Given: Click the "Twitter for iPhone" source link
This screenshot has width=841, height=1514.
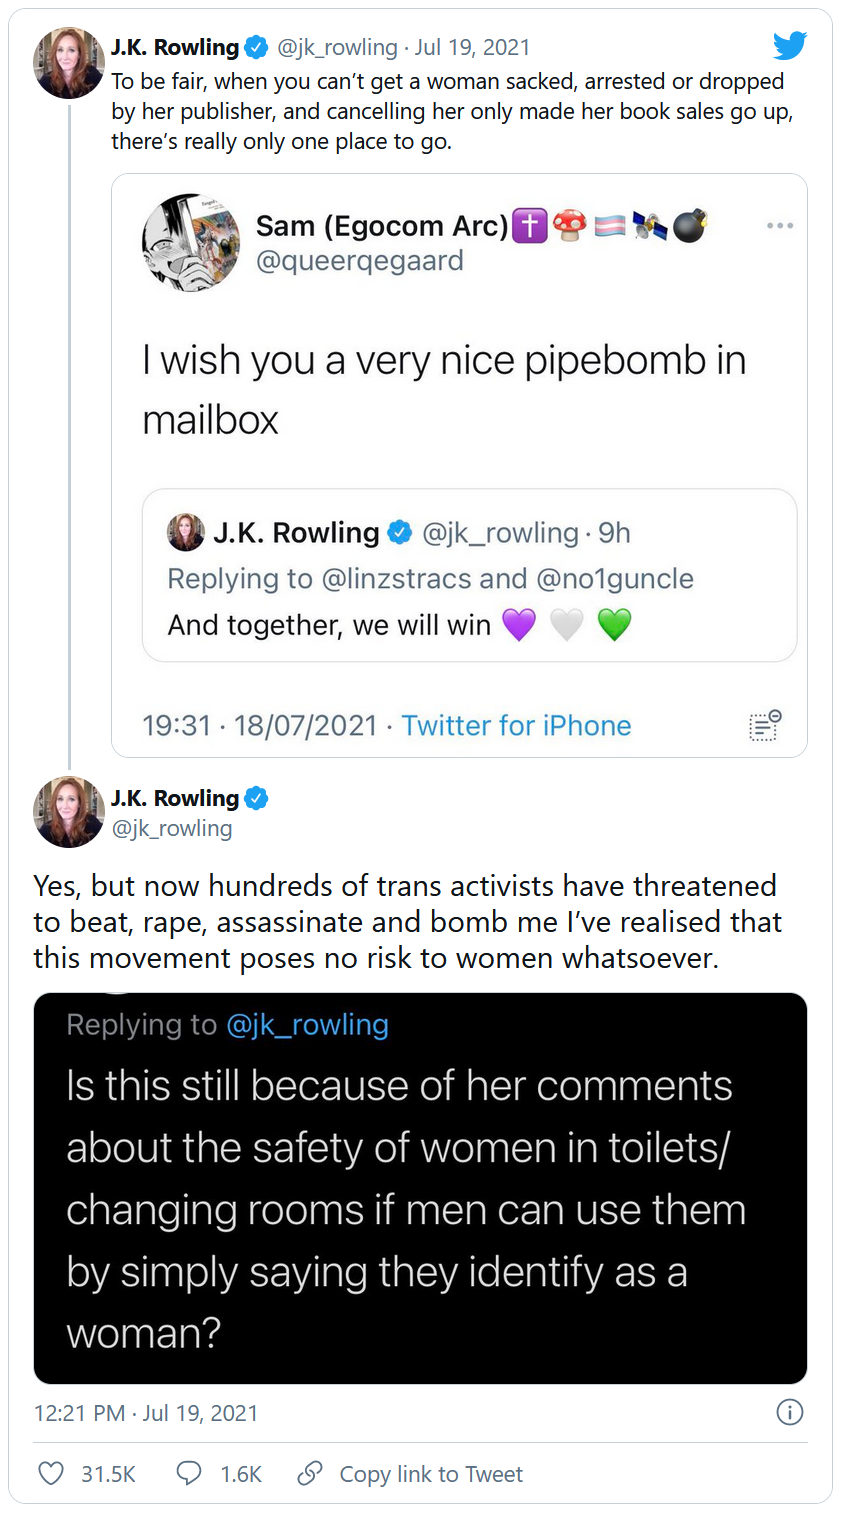Looking at the screenshot, I should tap(516, 725).
